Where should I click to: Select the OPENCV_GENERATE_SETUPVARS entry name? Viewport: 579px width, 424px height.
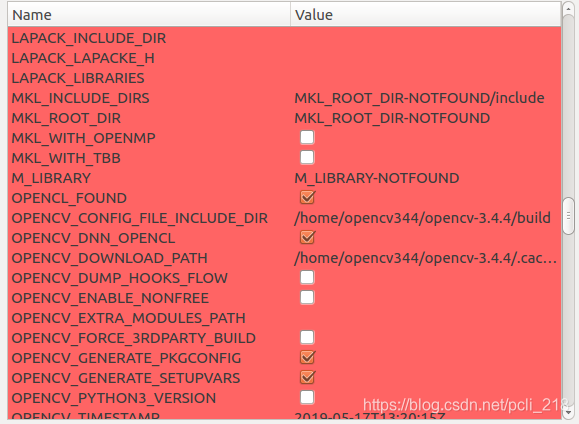coord(126,378)
